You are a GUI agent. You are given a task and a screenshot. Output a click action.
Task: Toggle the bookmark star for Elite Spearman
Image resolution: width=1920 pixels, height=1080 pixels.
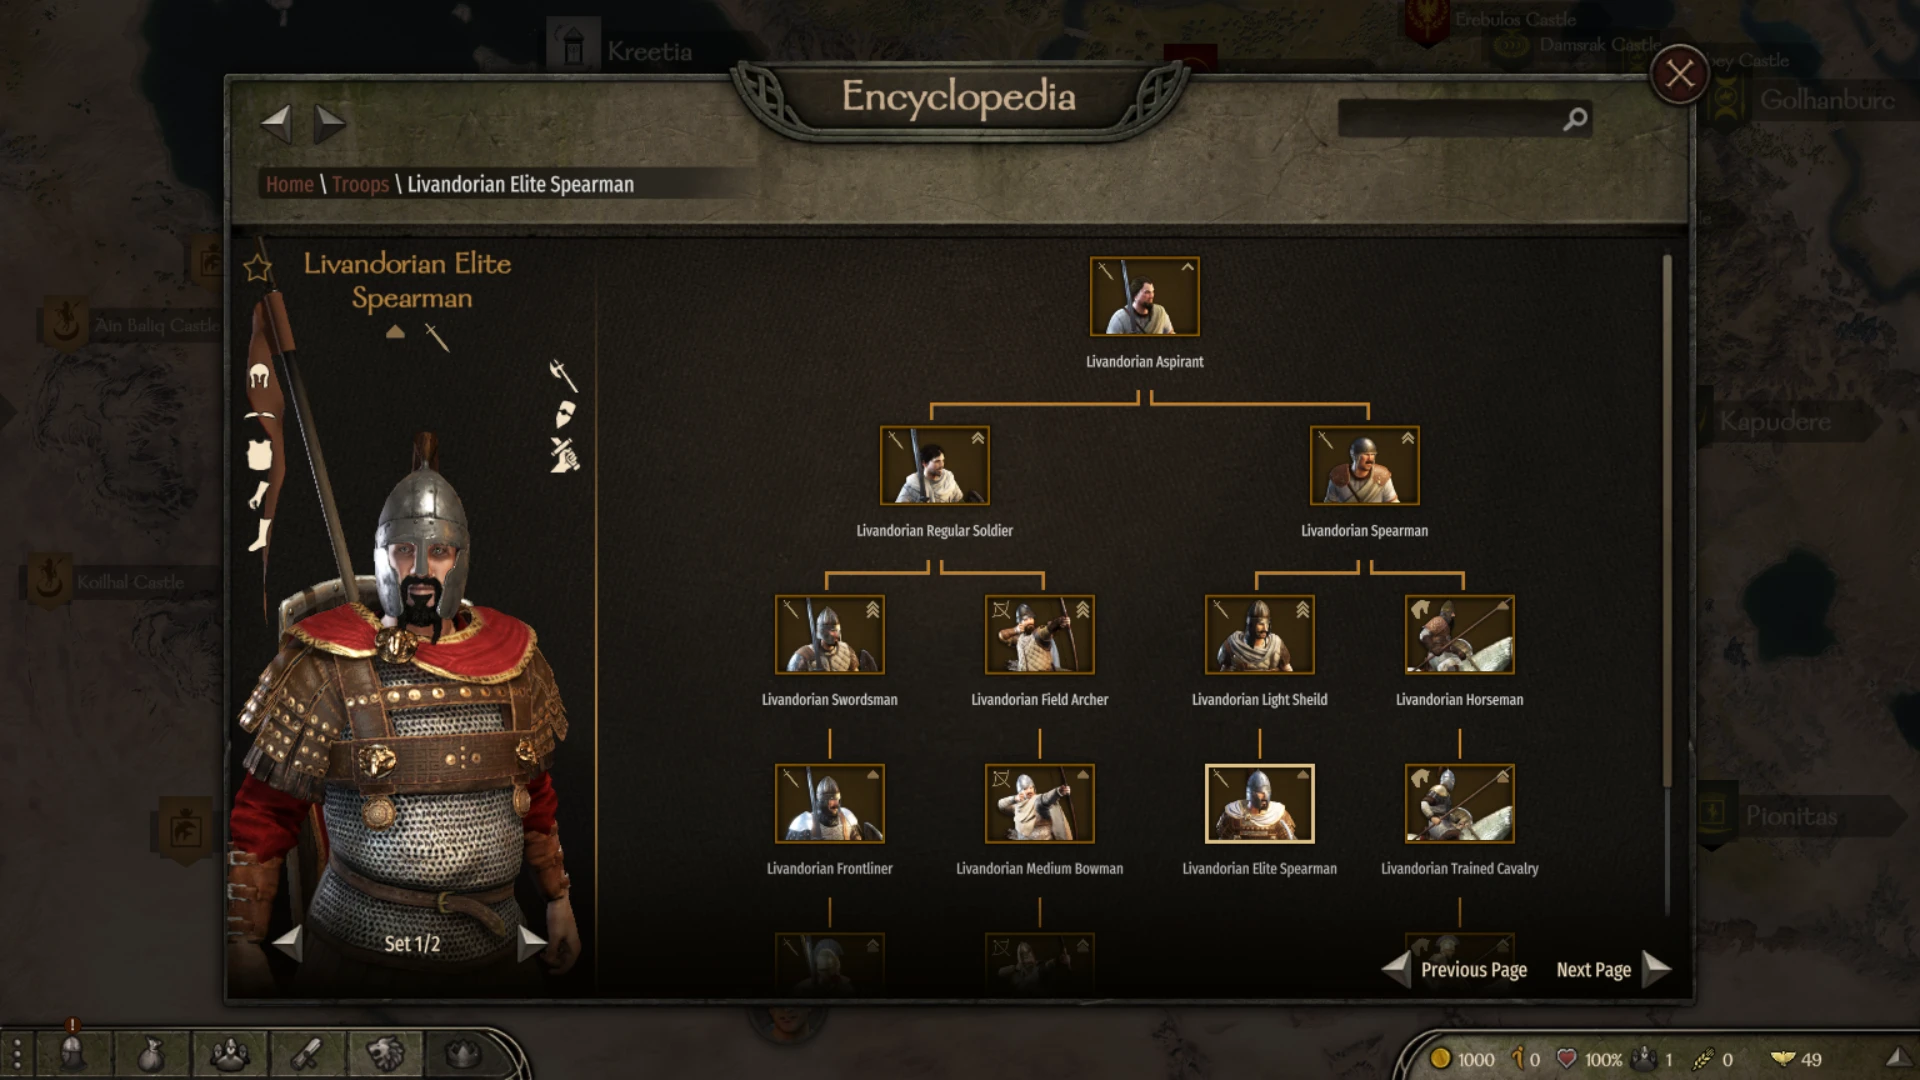click(258, 267)
